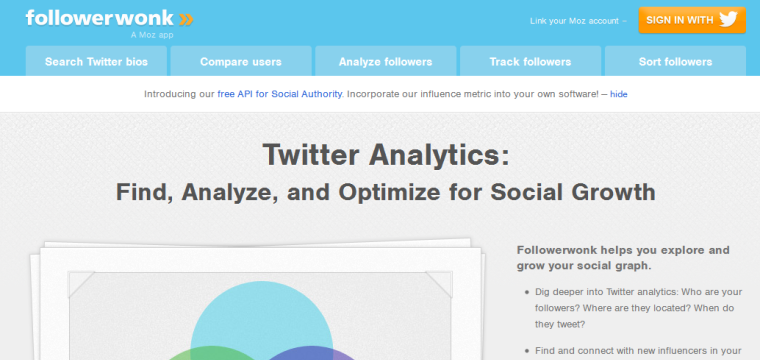760x360 pixels.
Task: Click the Followerwonk helps you explore heading
Action: coord(623,258)
